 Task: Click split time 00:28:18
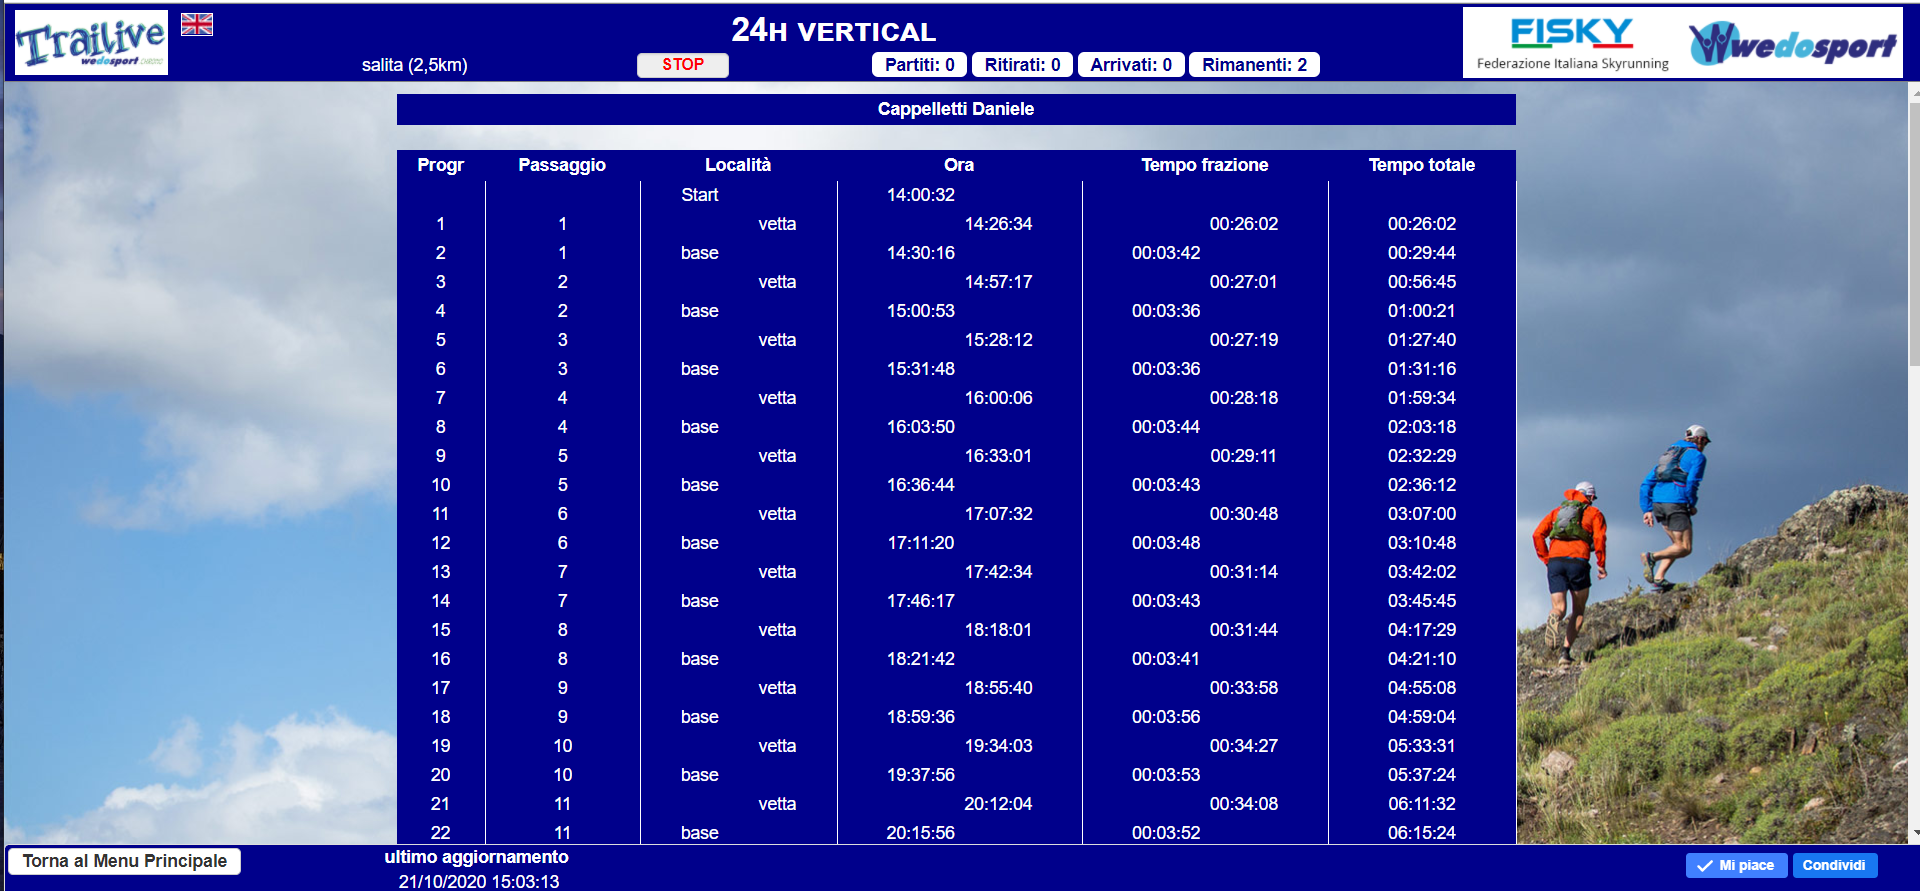pos(1244,398)
